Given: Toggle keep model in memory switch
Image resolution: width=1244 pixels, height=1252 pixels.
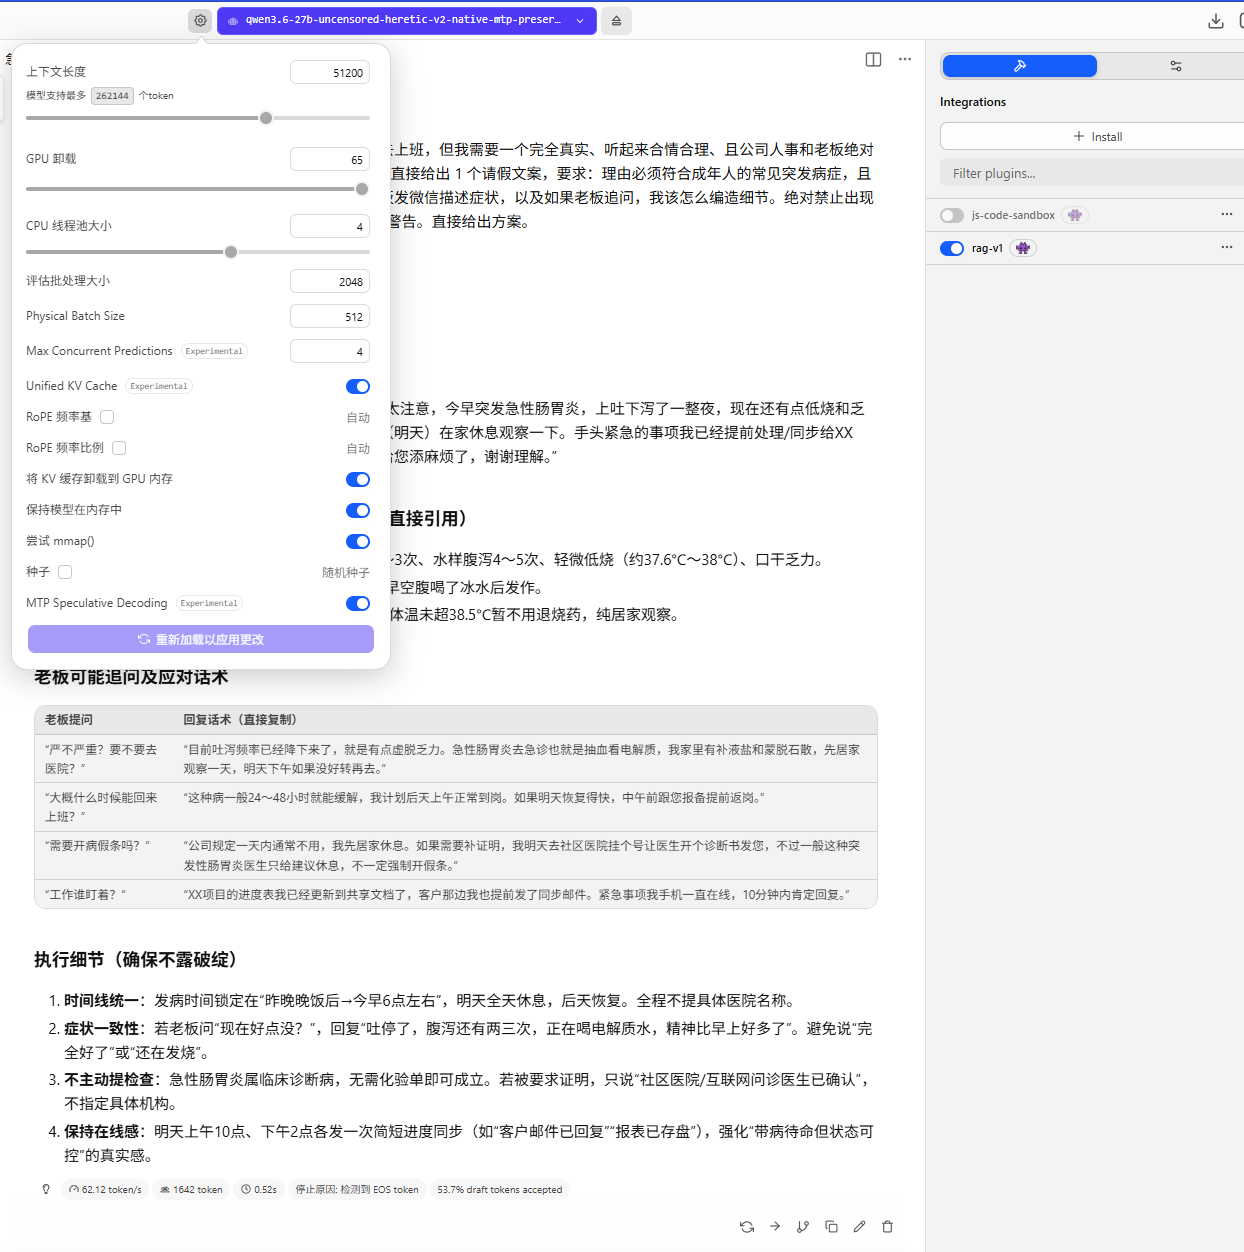Looking at the screenshot, I should tap(358, 510).
